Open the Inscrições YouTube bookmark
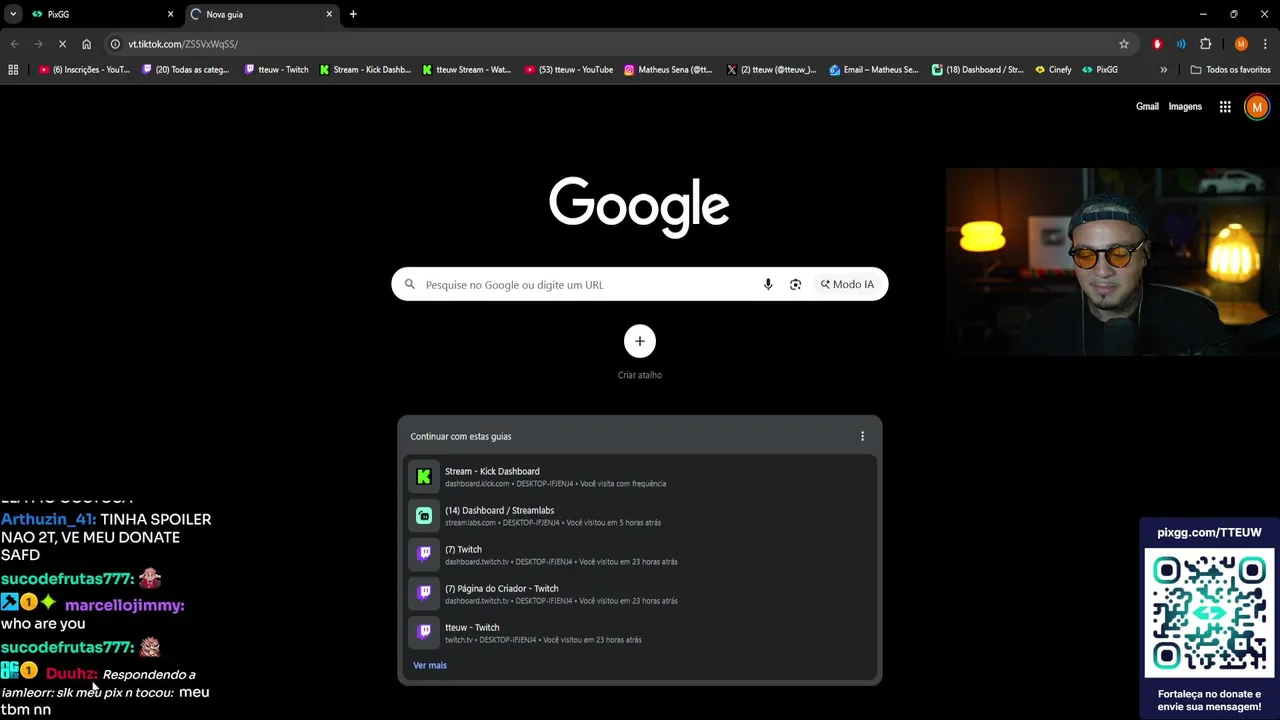Viewport: 1280px width, 720px height. point(84,70)
